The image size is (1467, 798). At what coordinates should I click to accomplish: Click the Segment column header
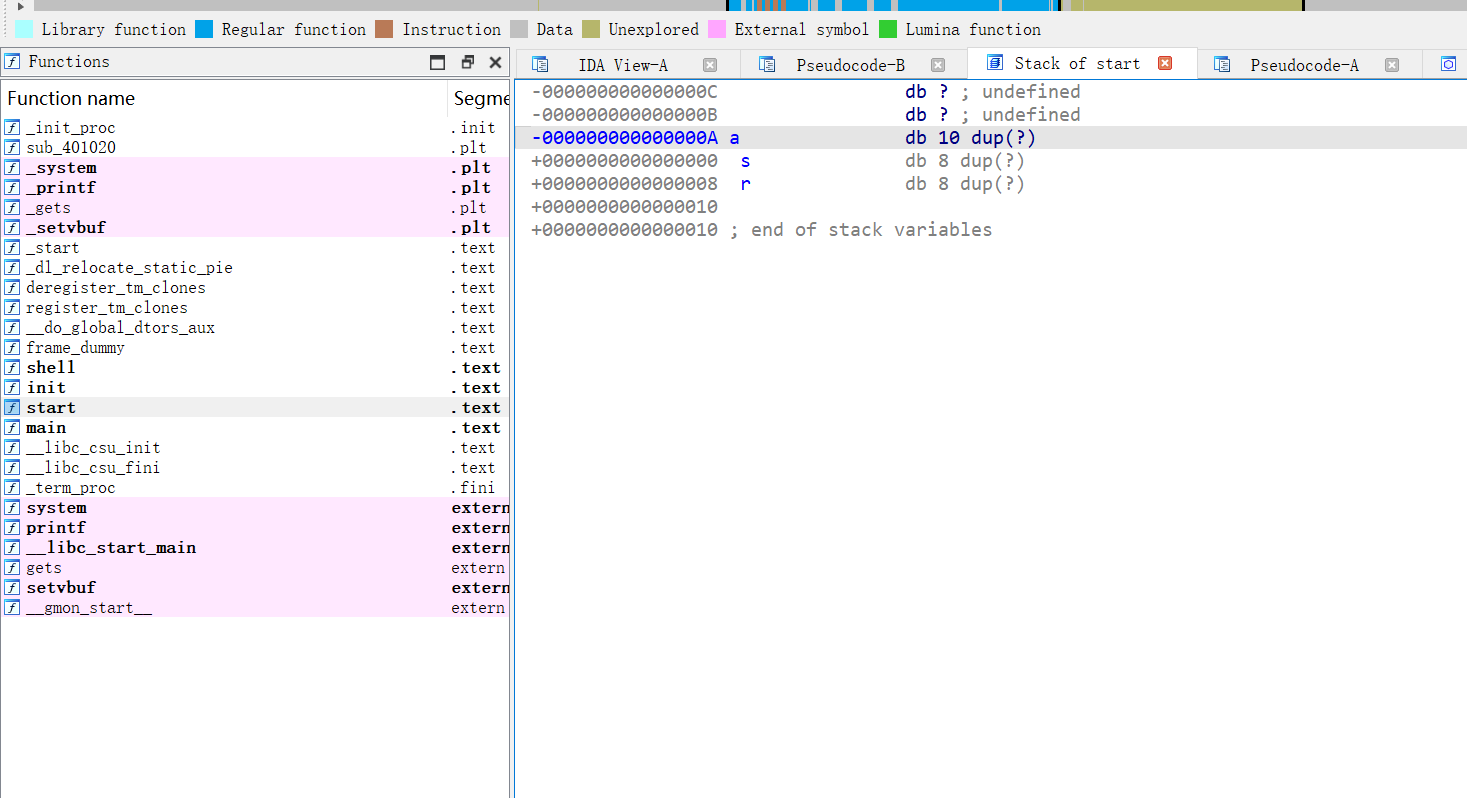pyautogui.click(x=479, y=98)
